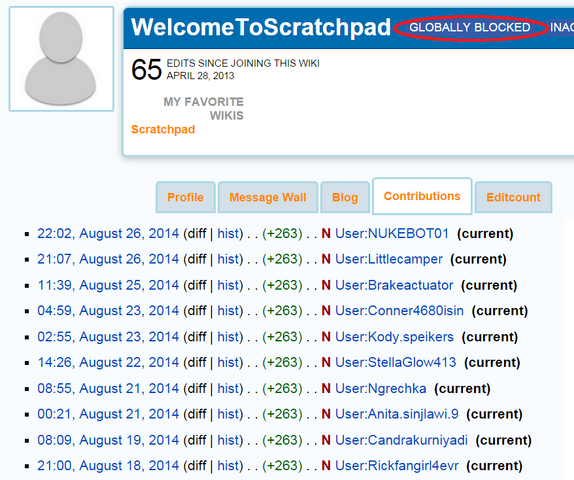Viewport: 574px width, 480px height.
Task: Open the Scratchpad favorite wiki link
Action: point(163,129)
